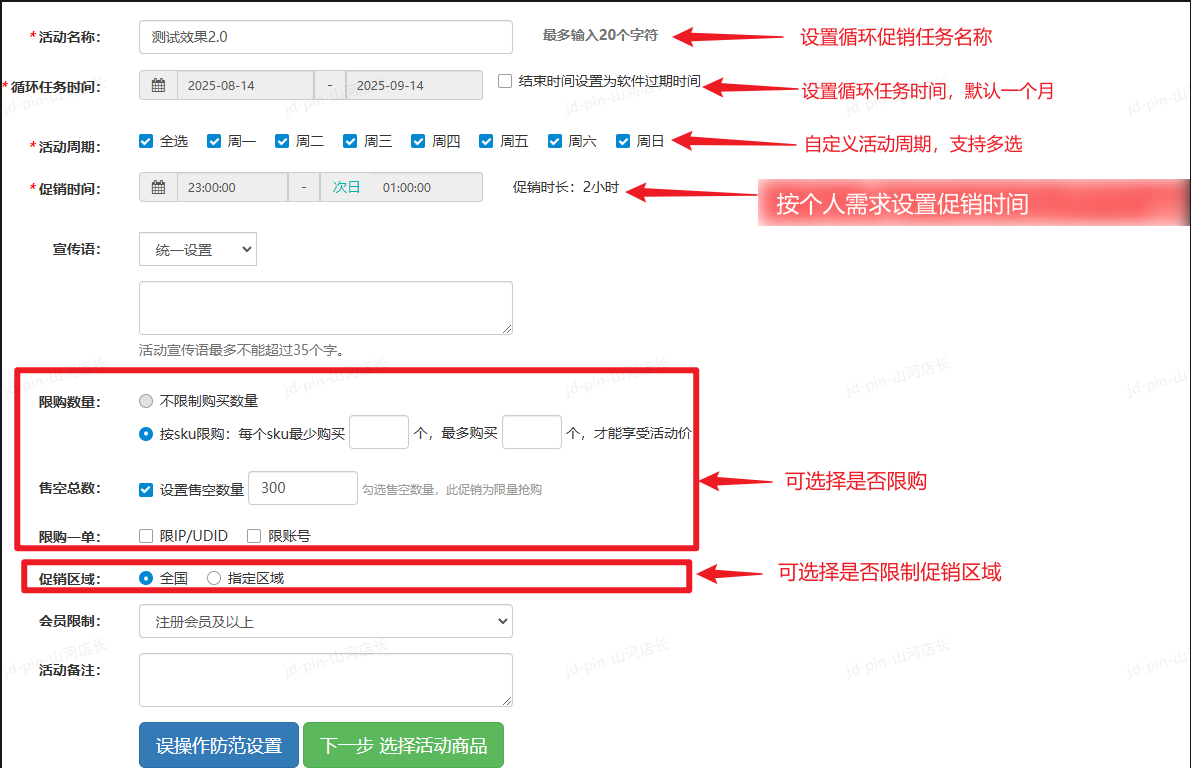This screenshot has height=768, width=1191.
Task: Enable end time as software expiry checkbox
Action: point(505,81)
